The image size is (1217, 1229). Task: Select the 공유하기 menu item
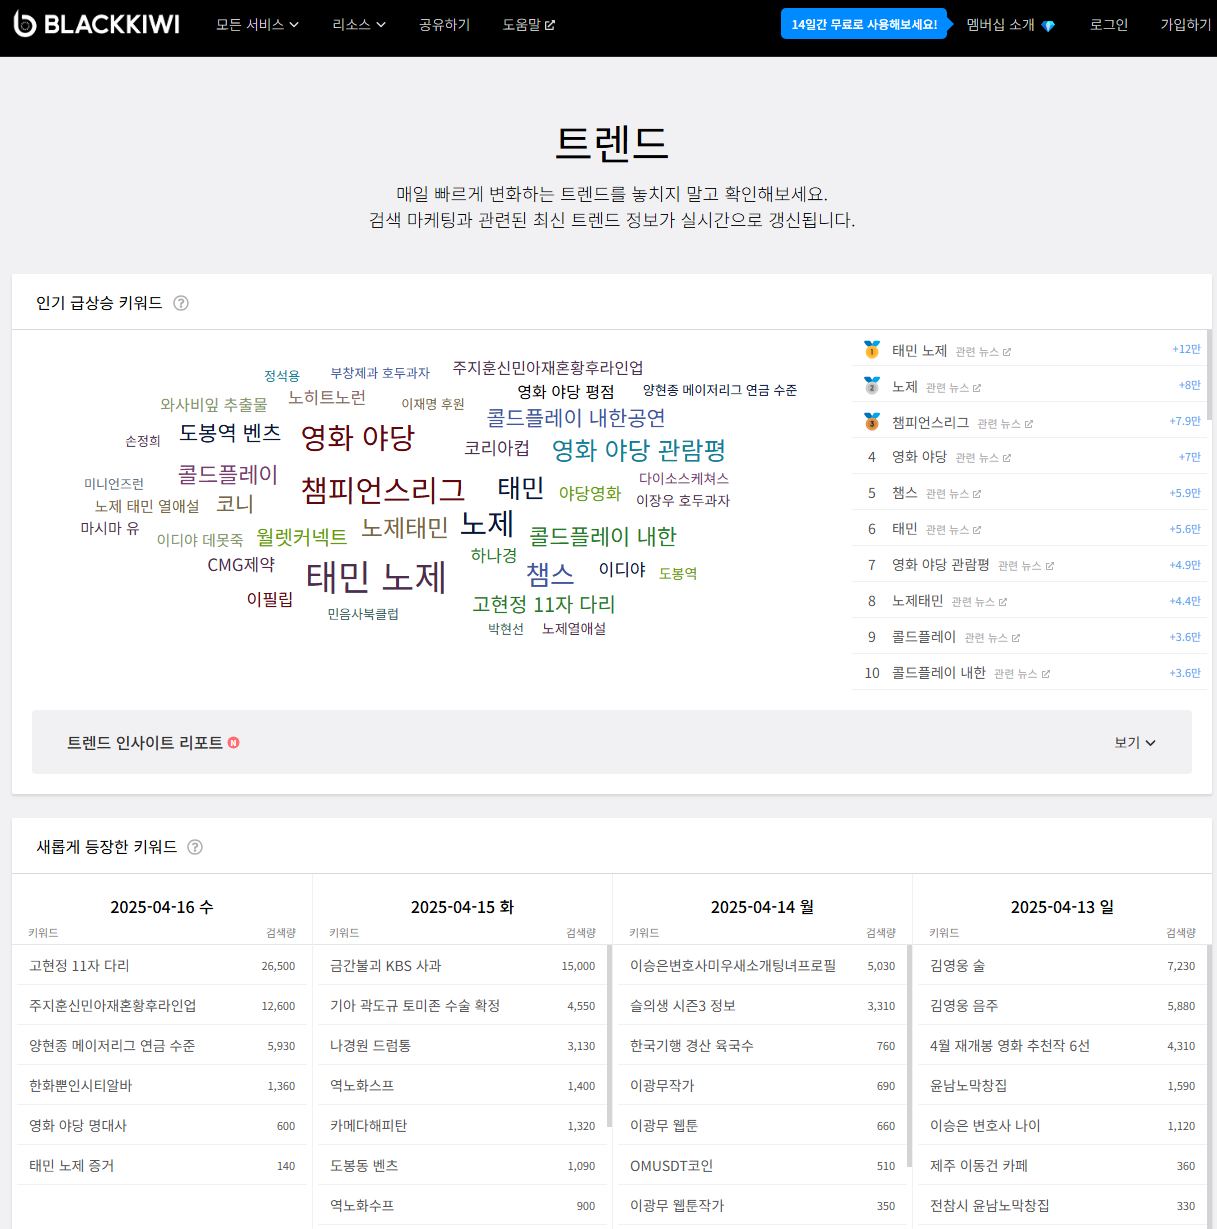pos(444,24)
